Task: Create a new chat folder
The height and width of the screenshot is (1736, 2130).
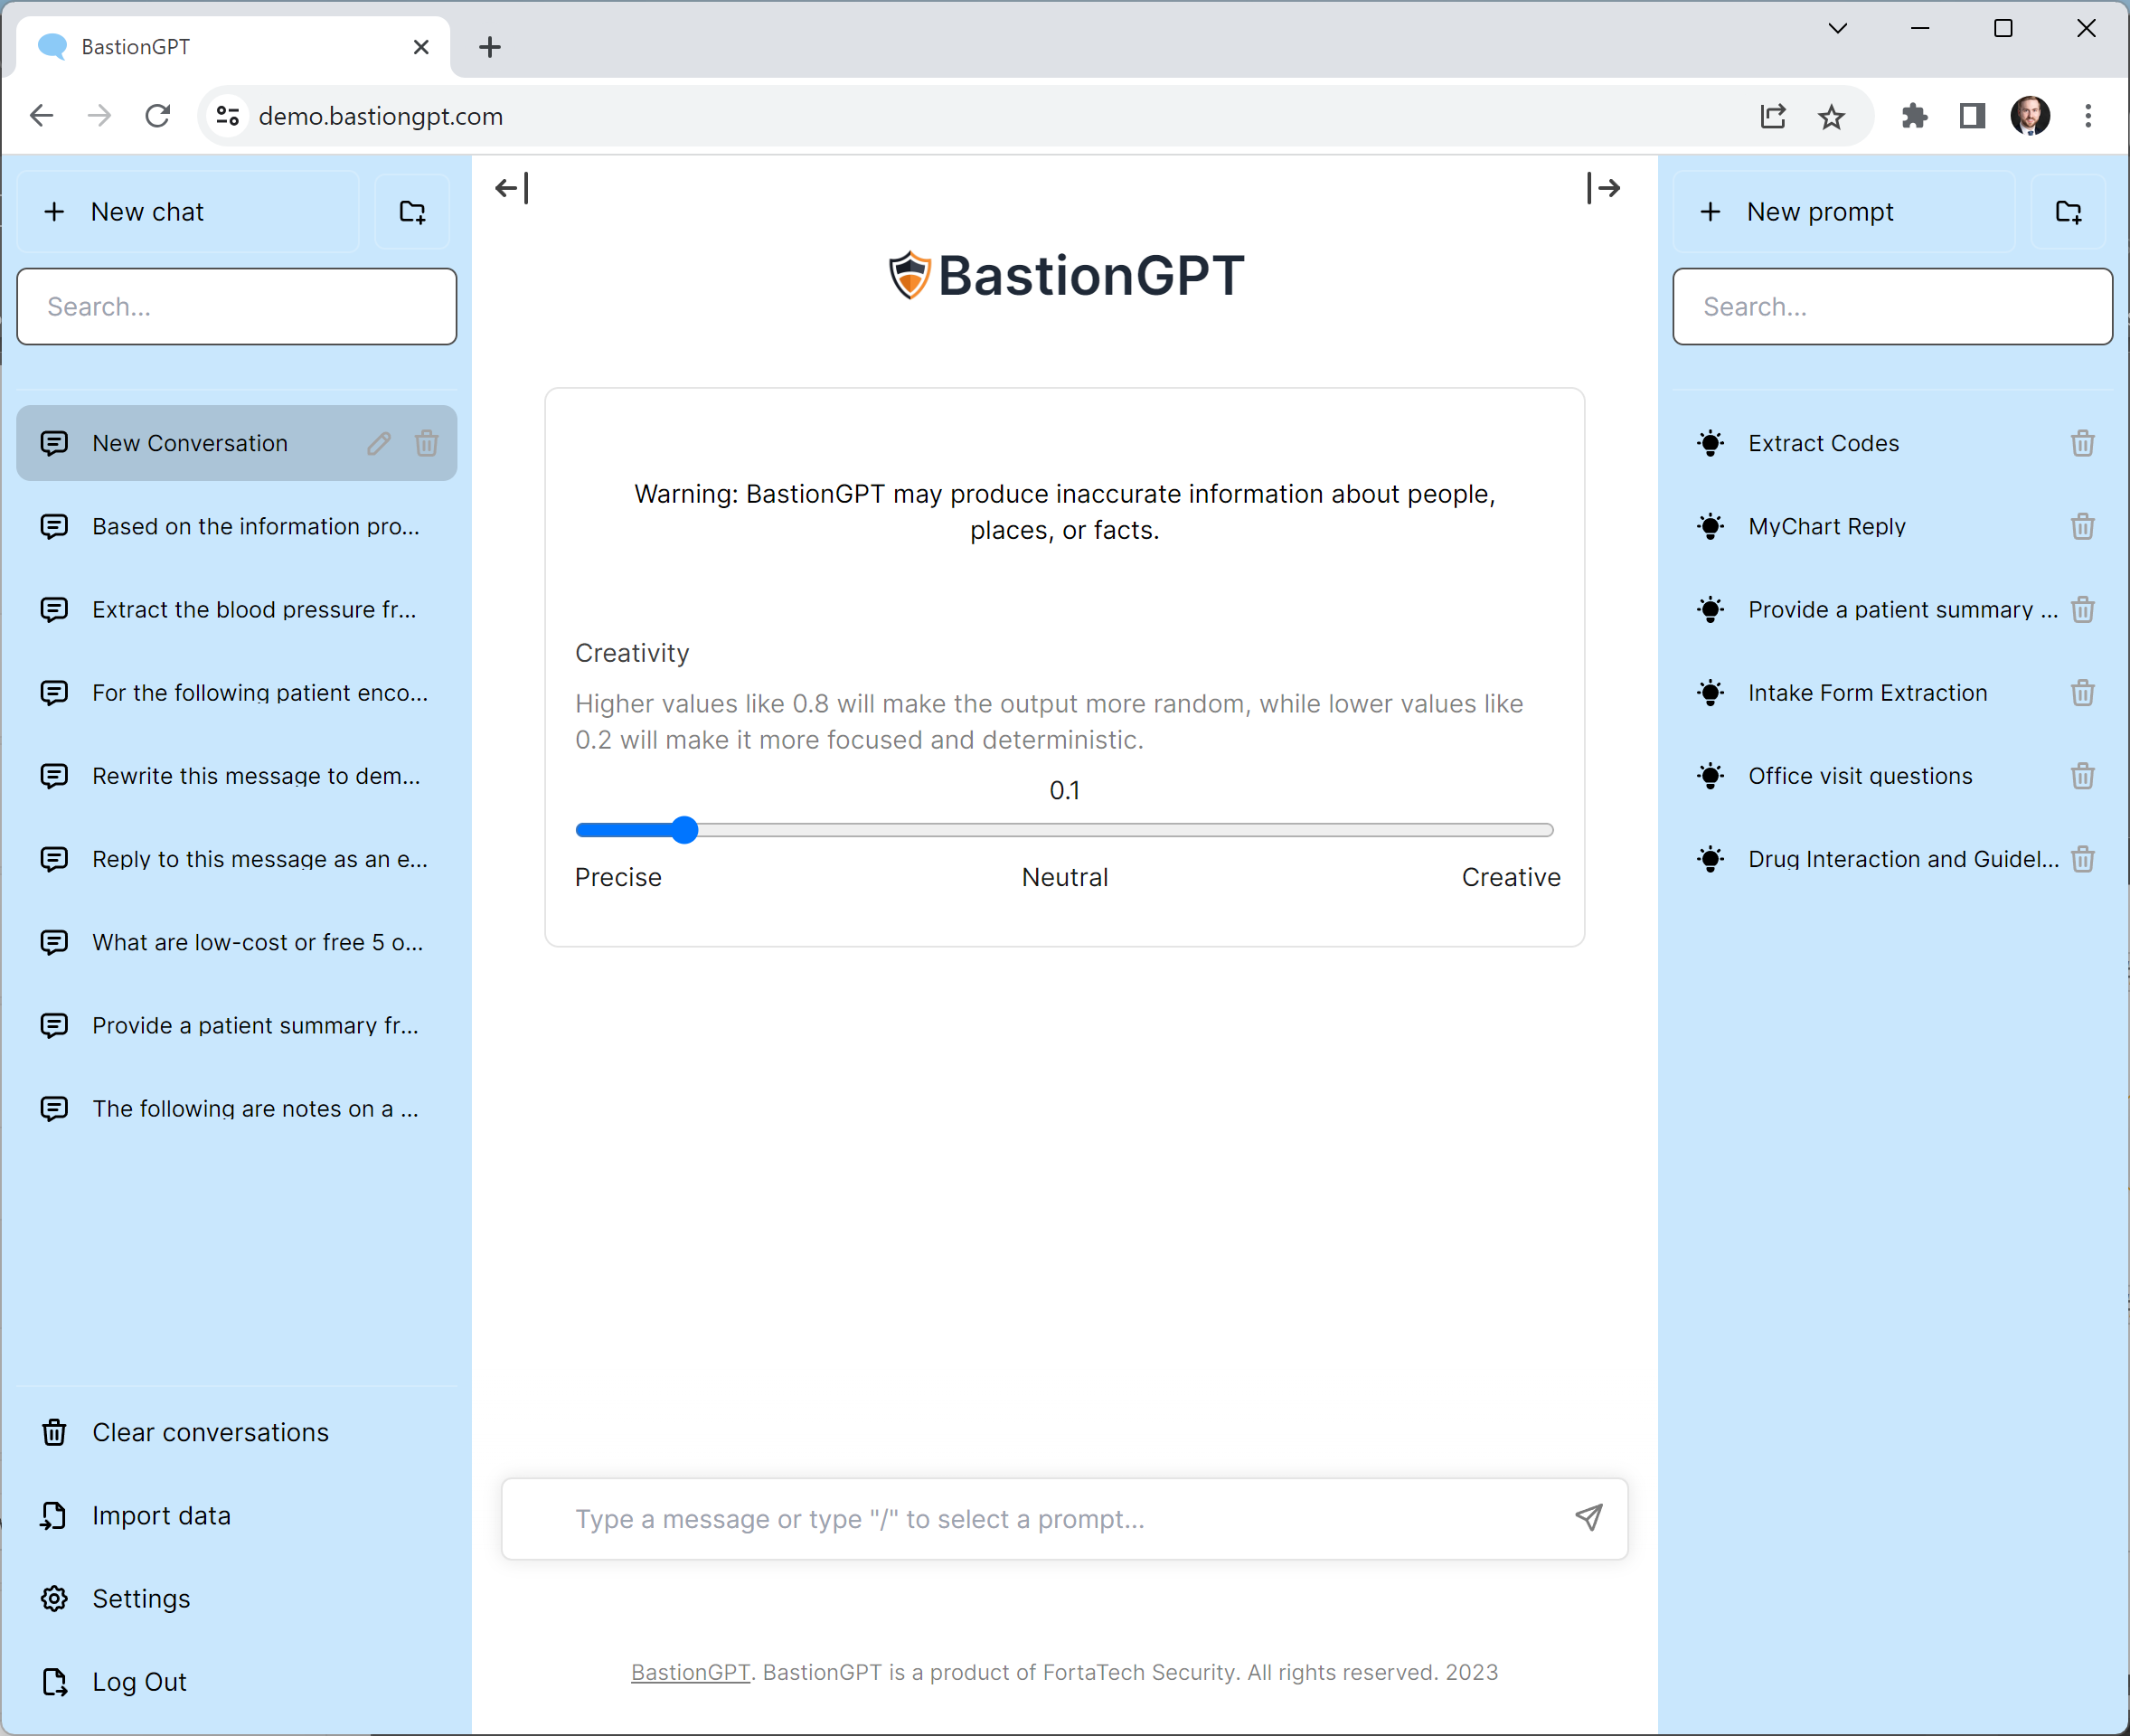Action: click(412, 211)
